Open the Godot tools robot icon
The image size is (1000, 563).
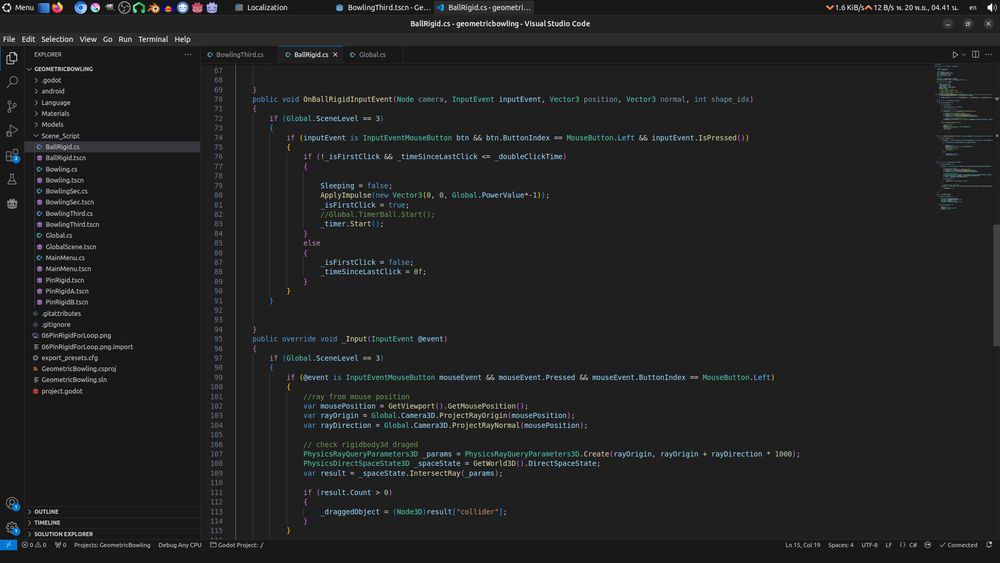click(x=12, y=204)
